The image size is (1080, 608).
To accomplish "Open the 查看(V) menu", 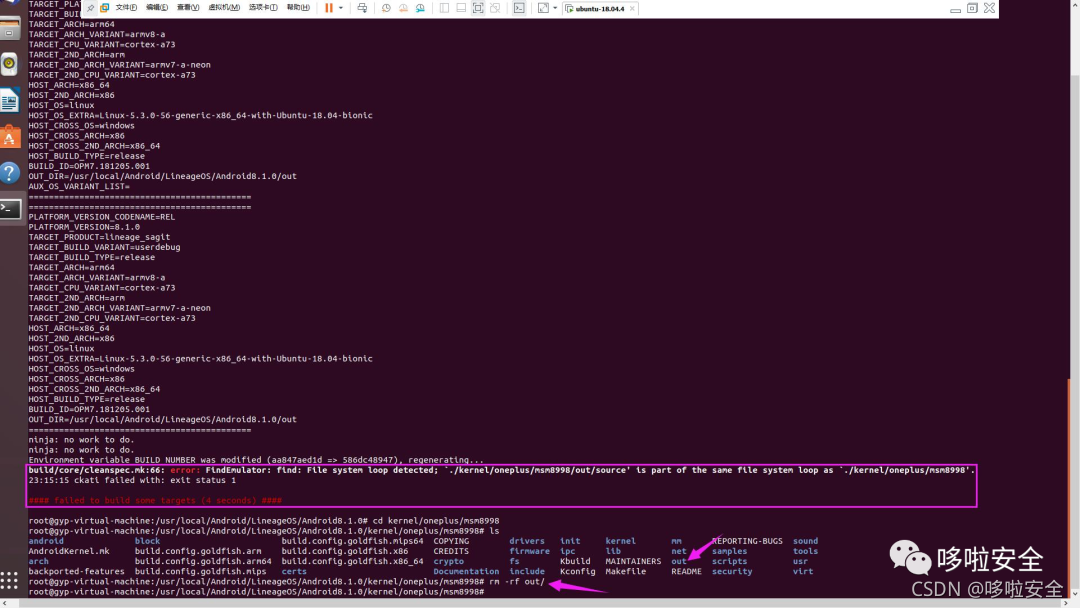I will [188, 8].
